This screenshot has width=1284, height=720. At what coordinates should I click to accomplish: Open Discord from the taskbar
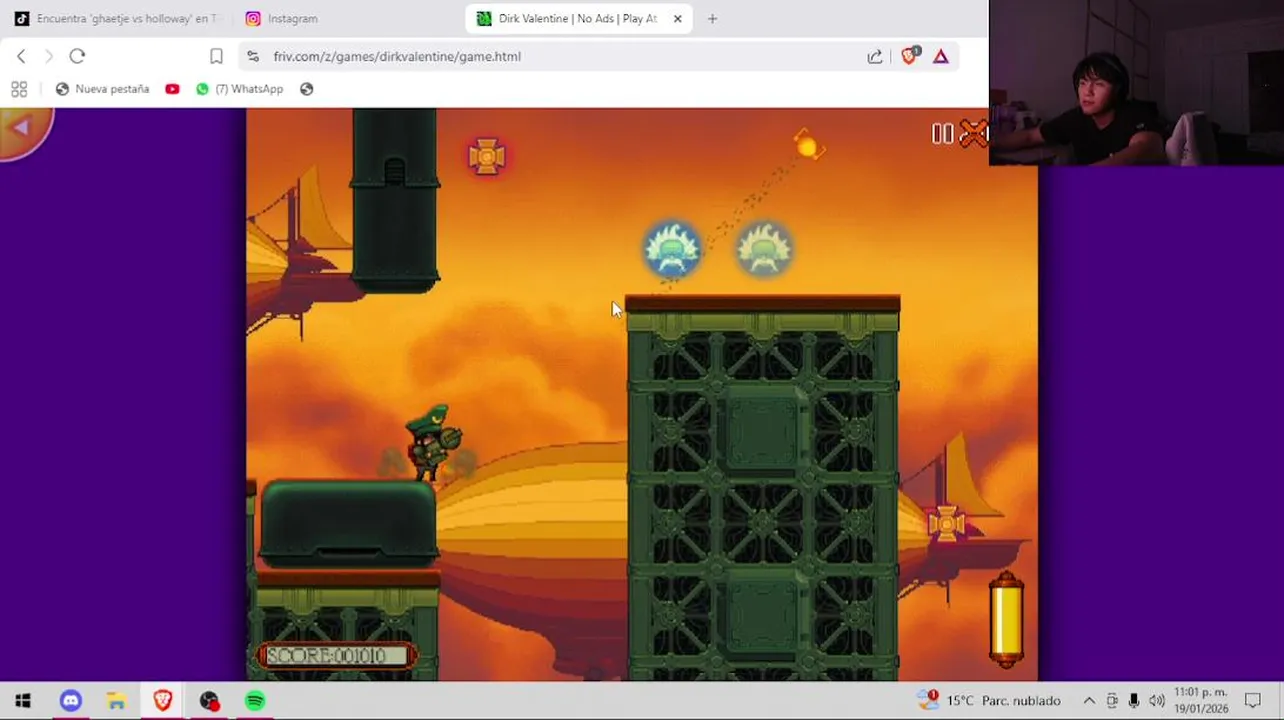tap(70, 701)
